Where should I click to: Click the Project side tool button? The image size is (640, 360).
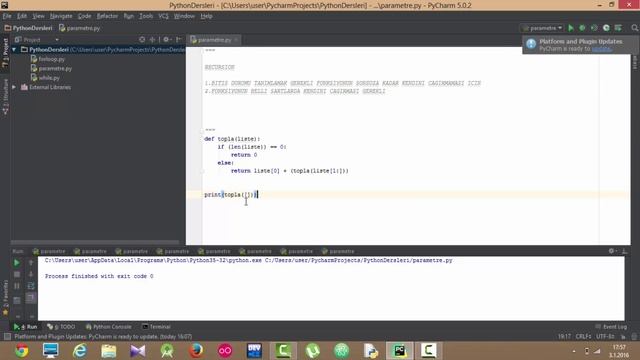point(5,53)
